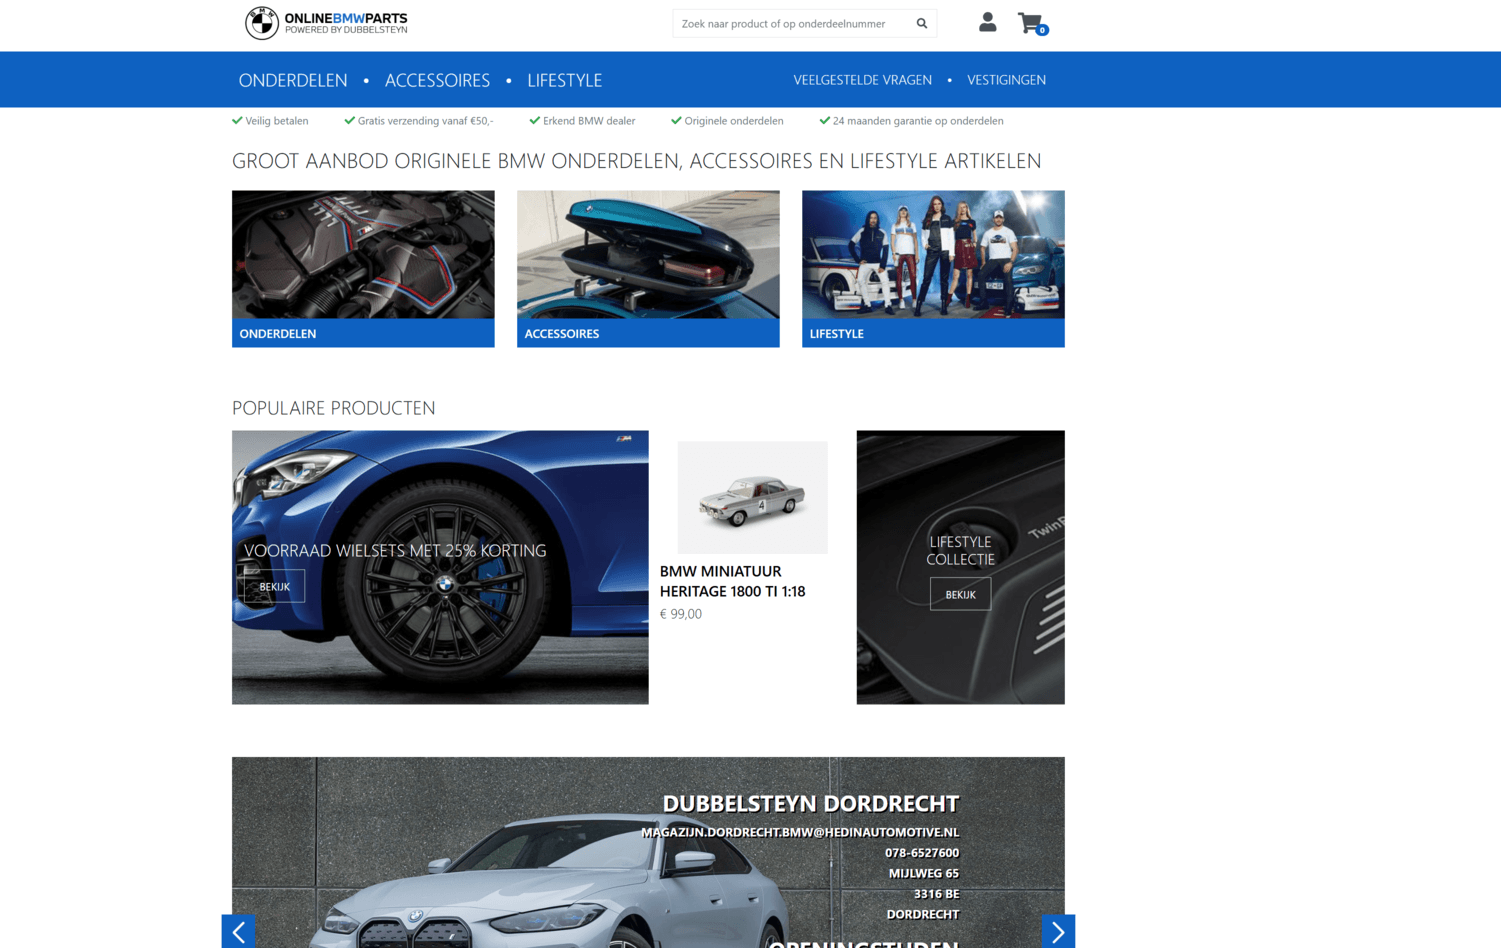Click the 'MIJLWEG 65' address line
Viewport: 1501px width, 948px height.
coord(924,873)
